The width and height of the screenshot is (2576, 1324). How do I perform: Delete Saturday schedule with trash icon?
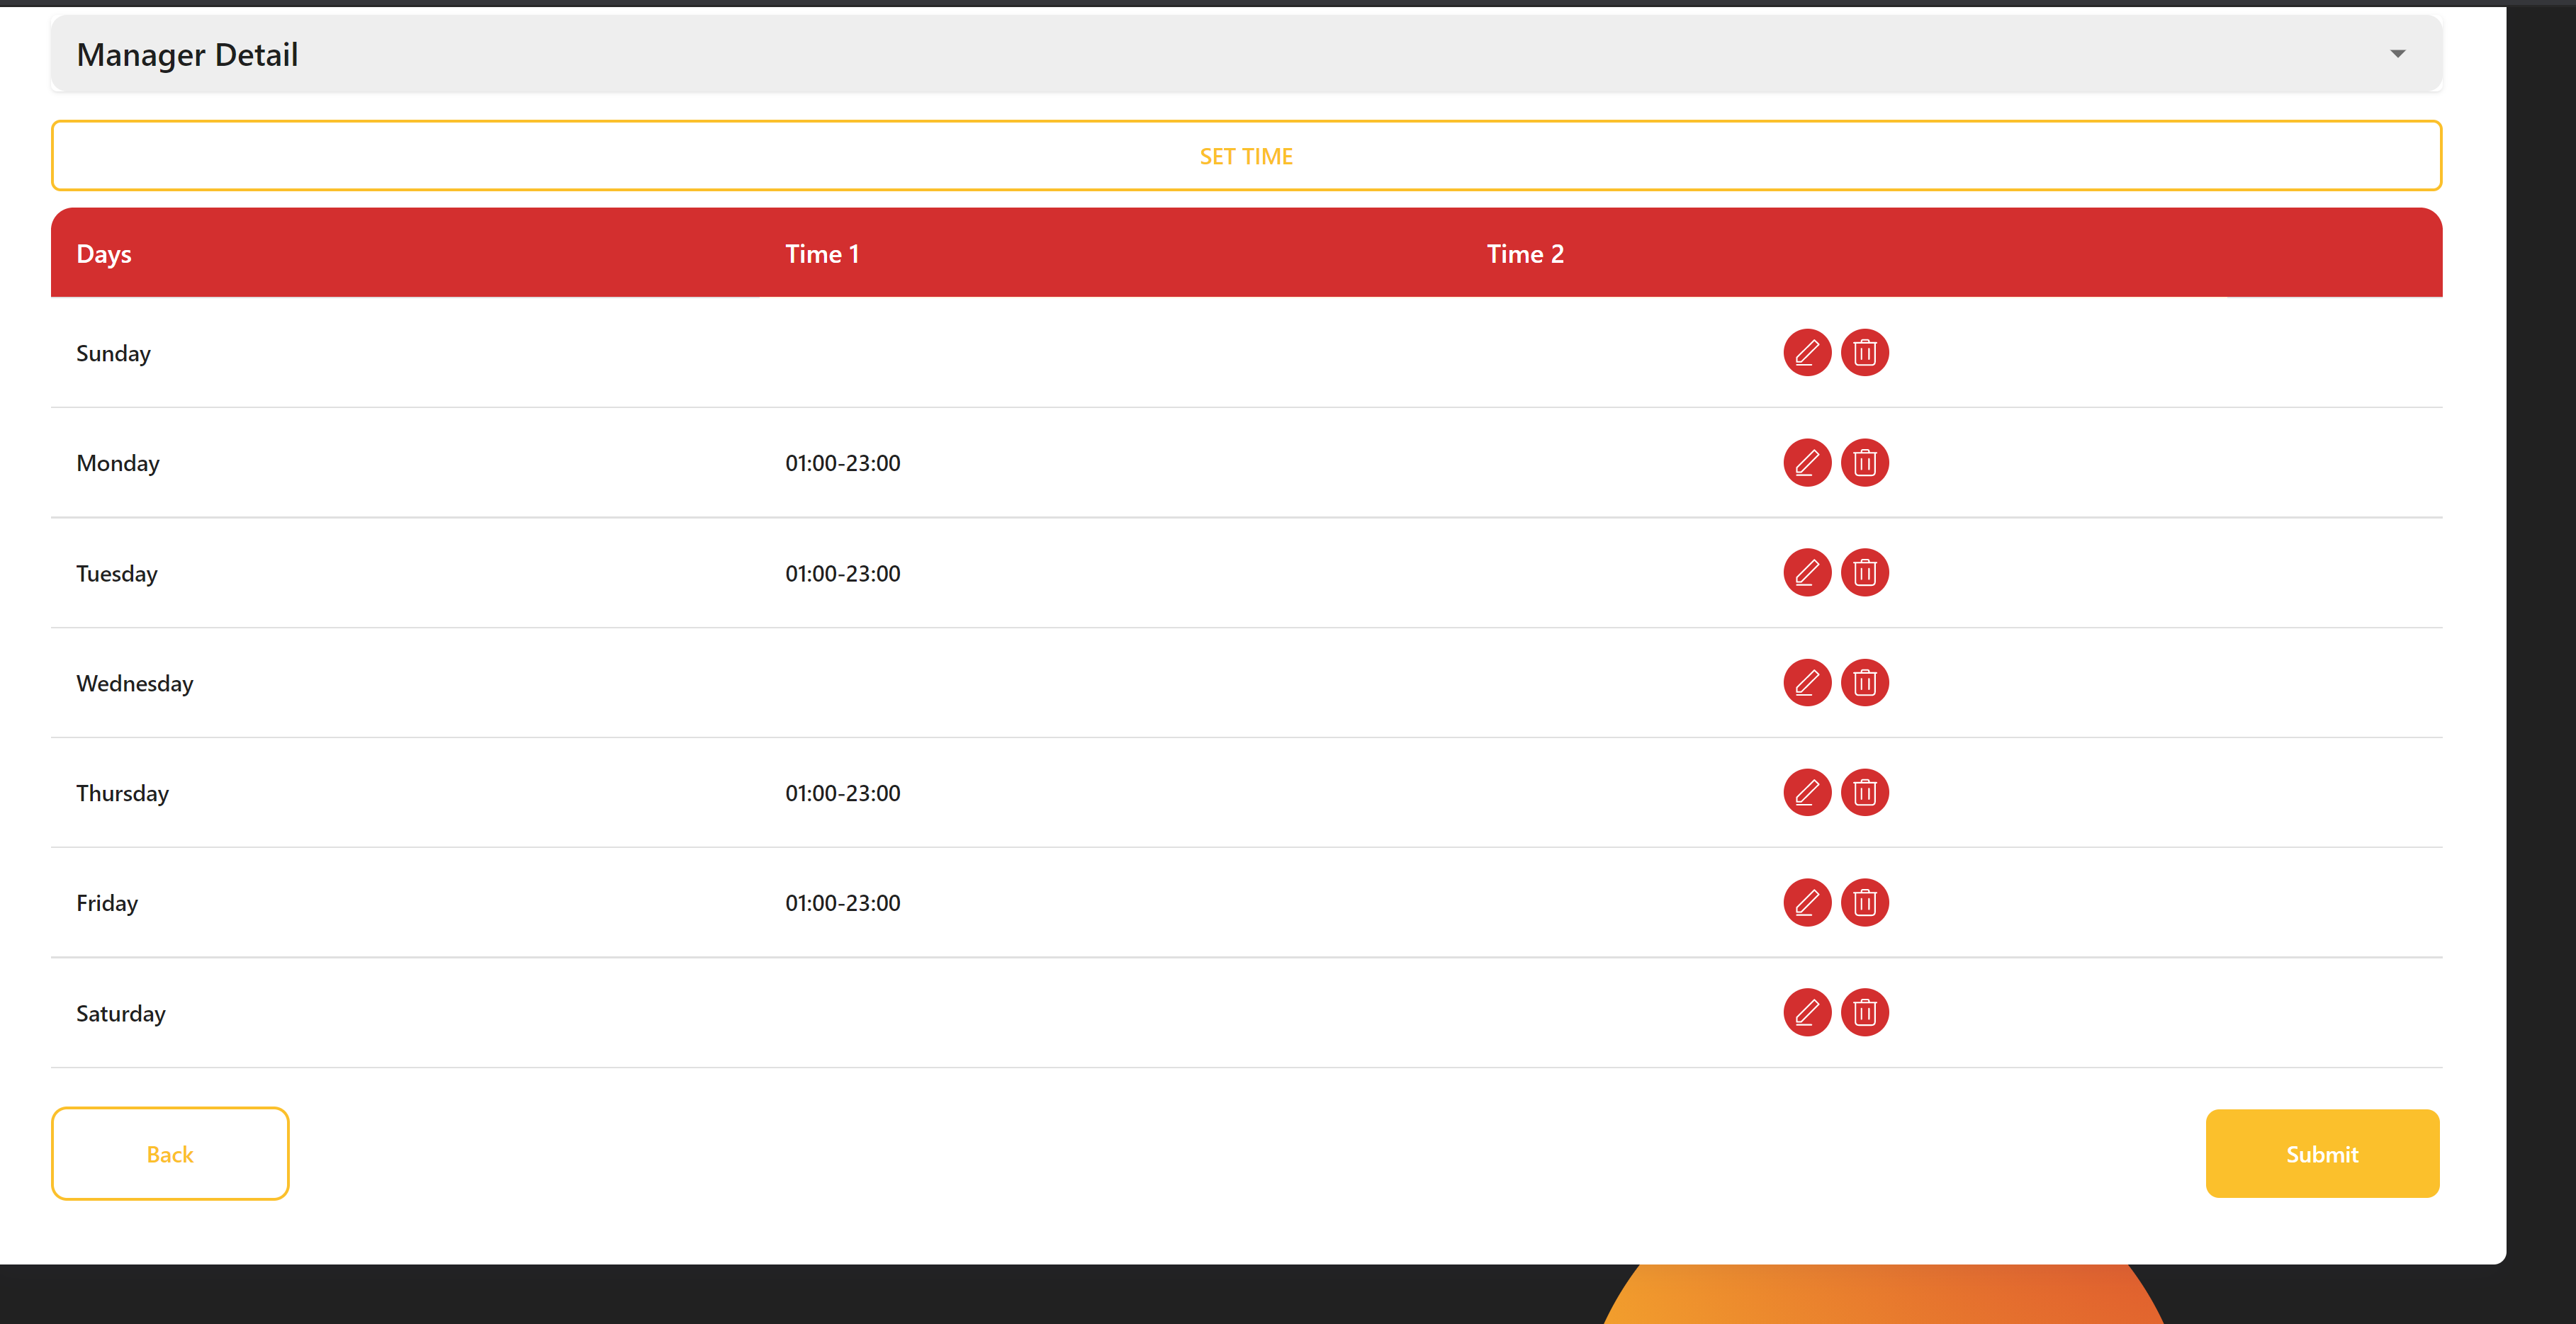1864,1013
